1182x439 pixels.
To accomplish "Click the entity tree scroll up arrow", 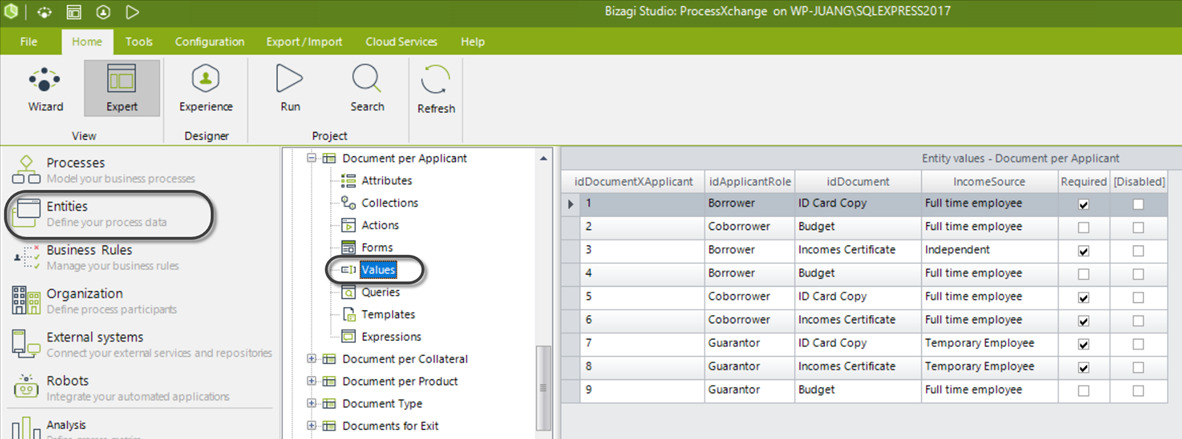I will click(x=543, y=158).
